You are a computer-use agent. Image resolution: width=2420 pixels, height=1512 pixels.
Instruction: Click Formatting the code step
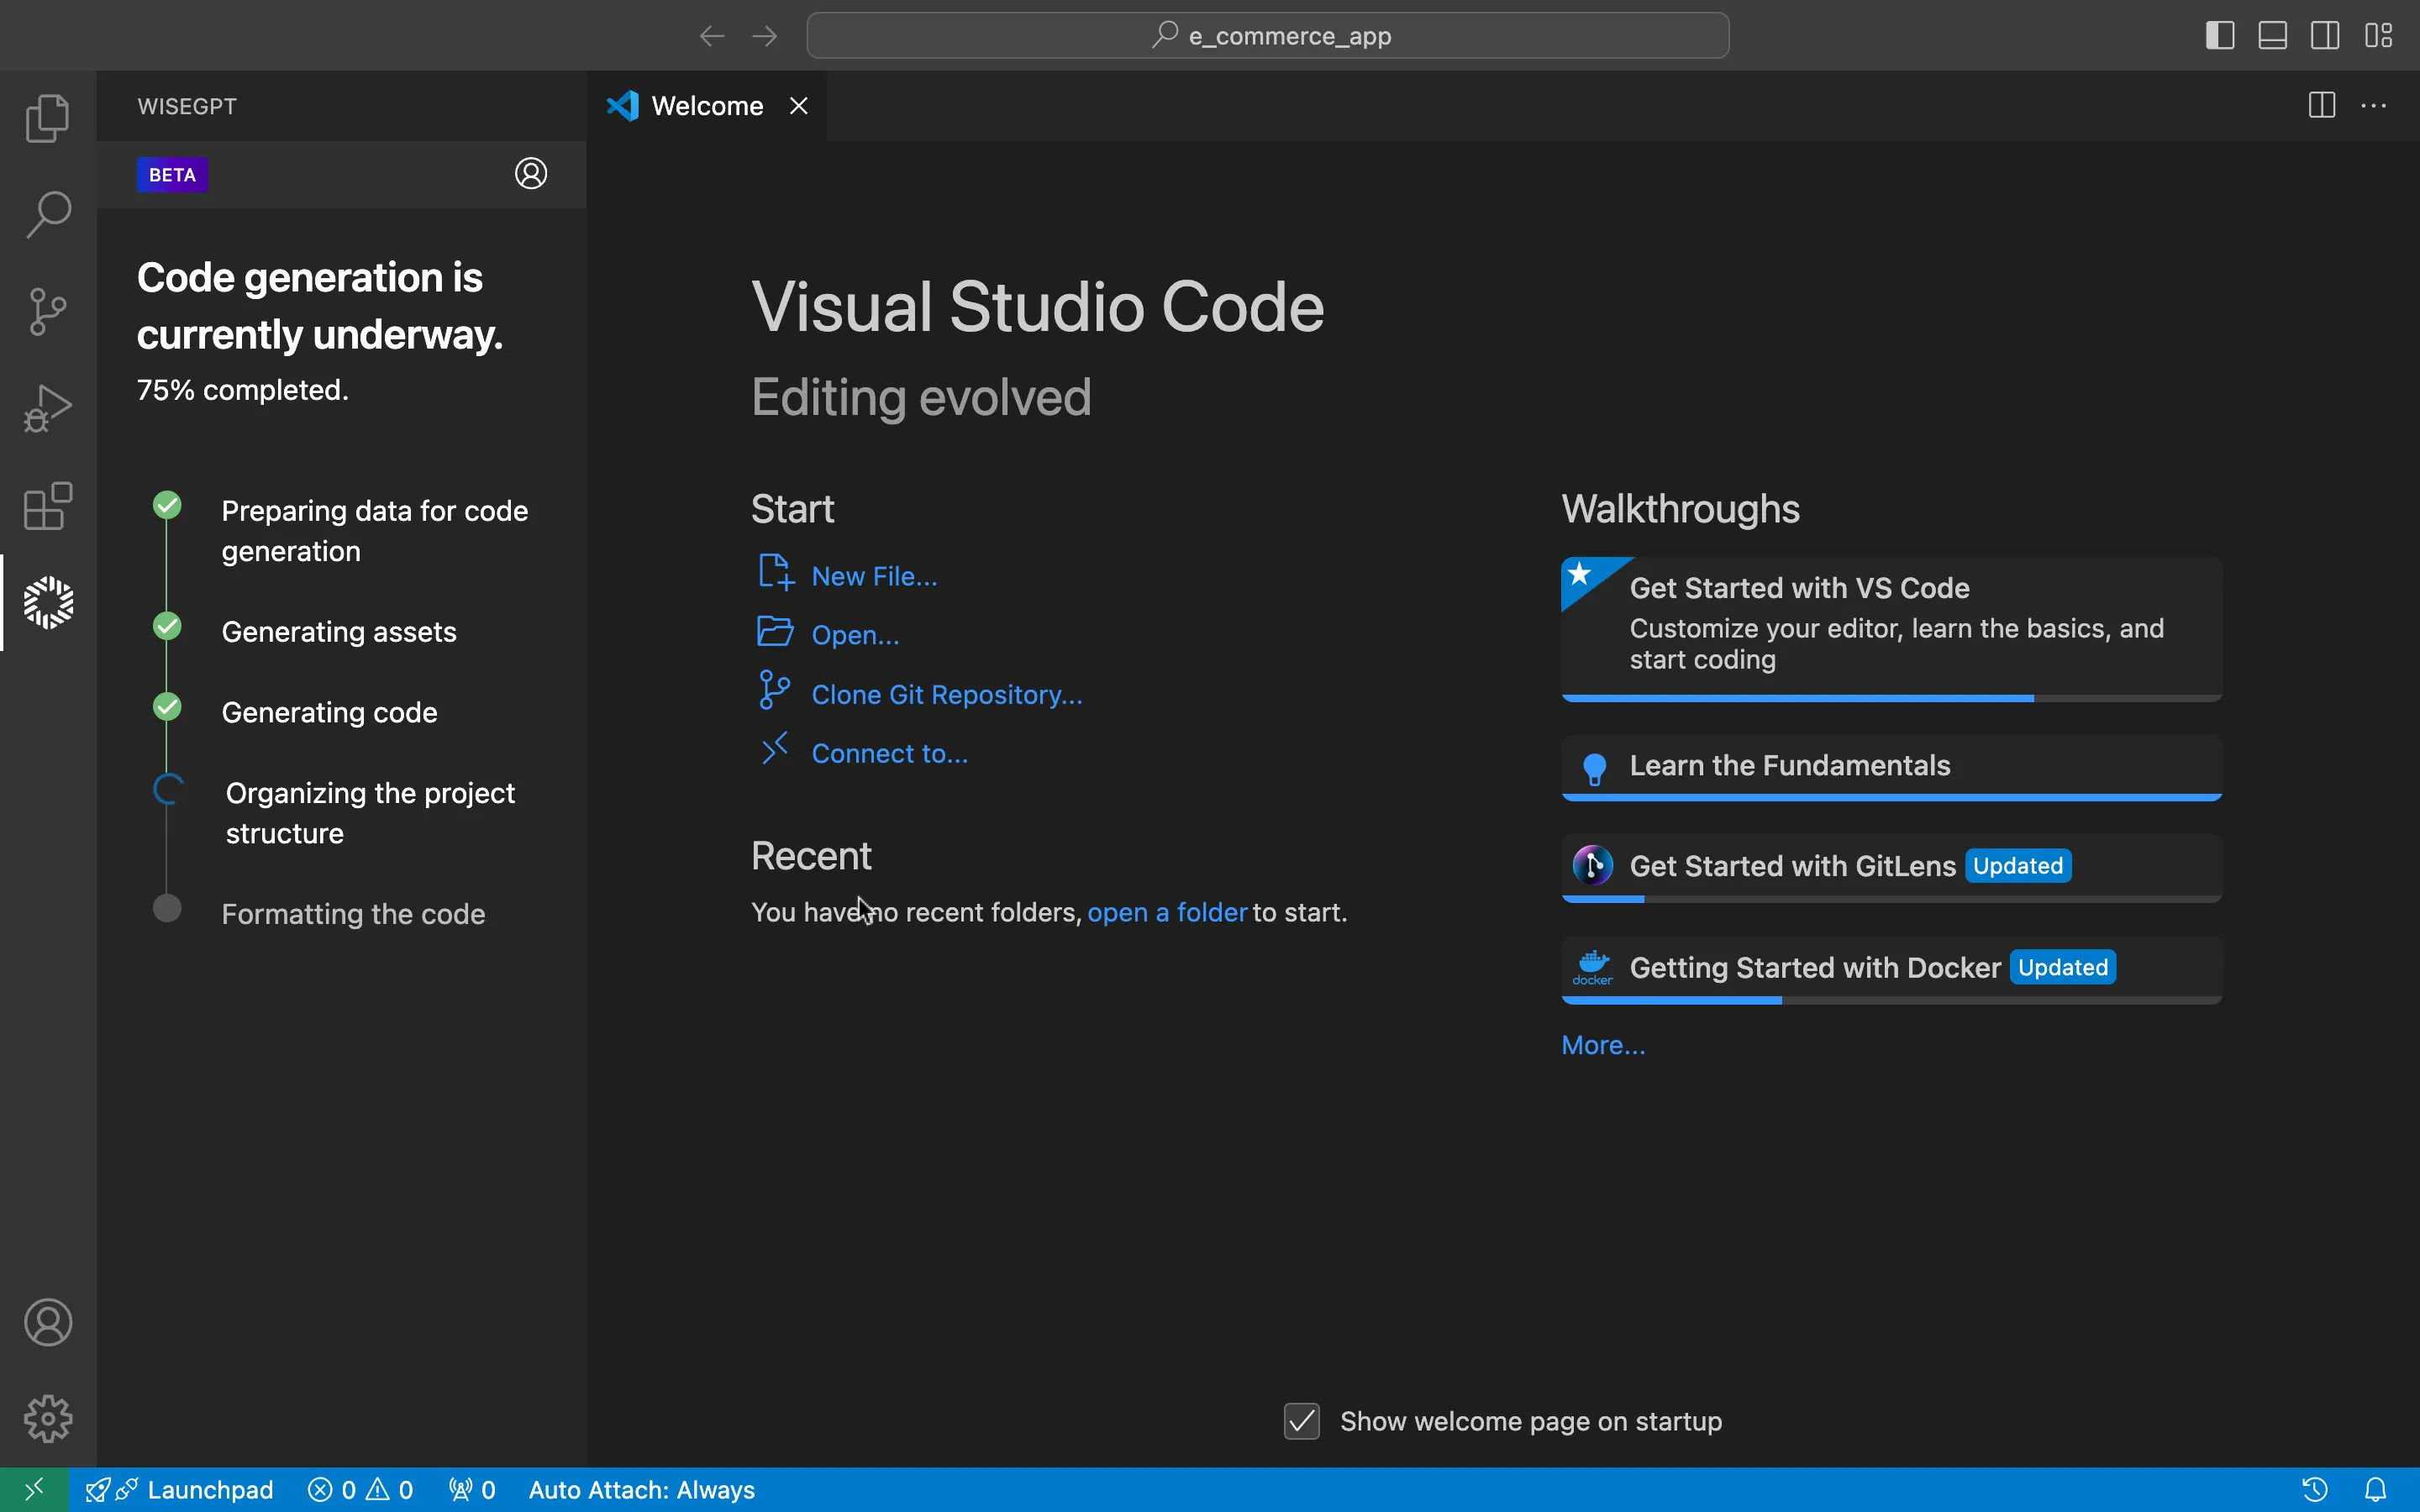coord(353,914)
